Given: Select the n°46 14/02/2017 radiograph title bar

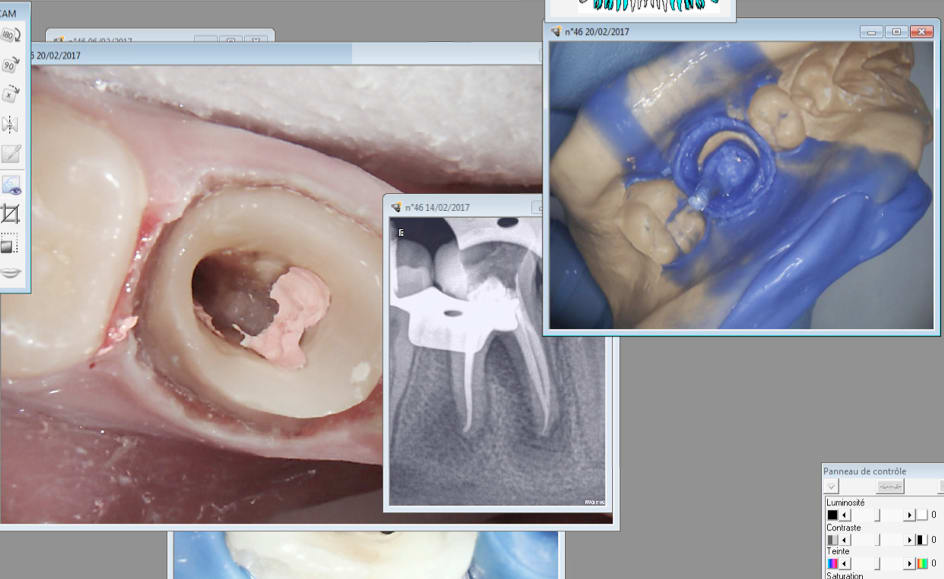Looking at the screenshot, I should (x=460, y=207).
